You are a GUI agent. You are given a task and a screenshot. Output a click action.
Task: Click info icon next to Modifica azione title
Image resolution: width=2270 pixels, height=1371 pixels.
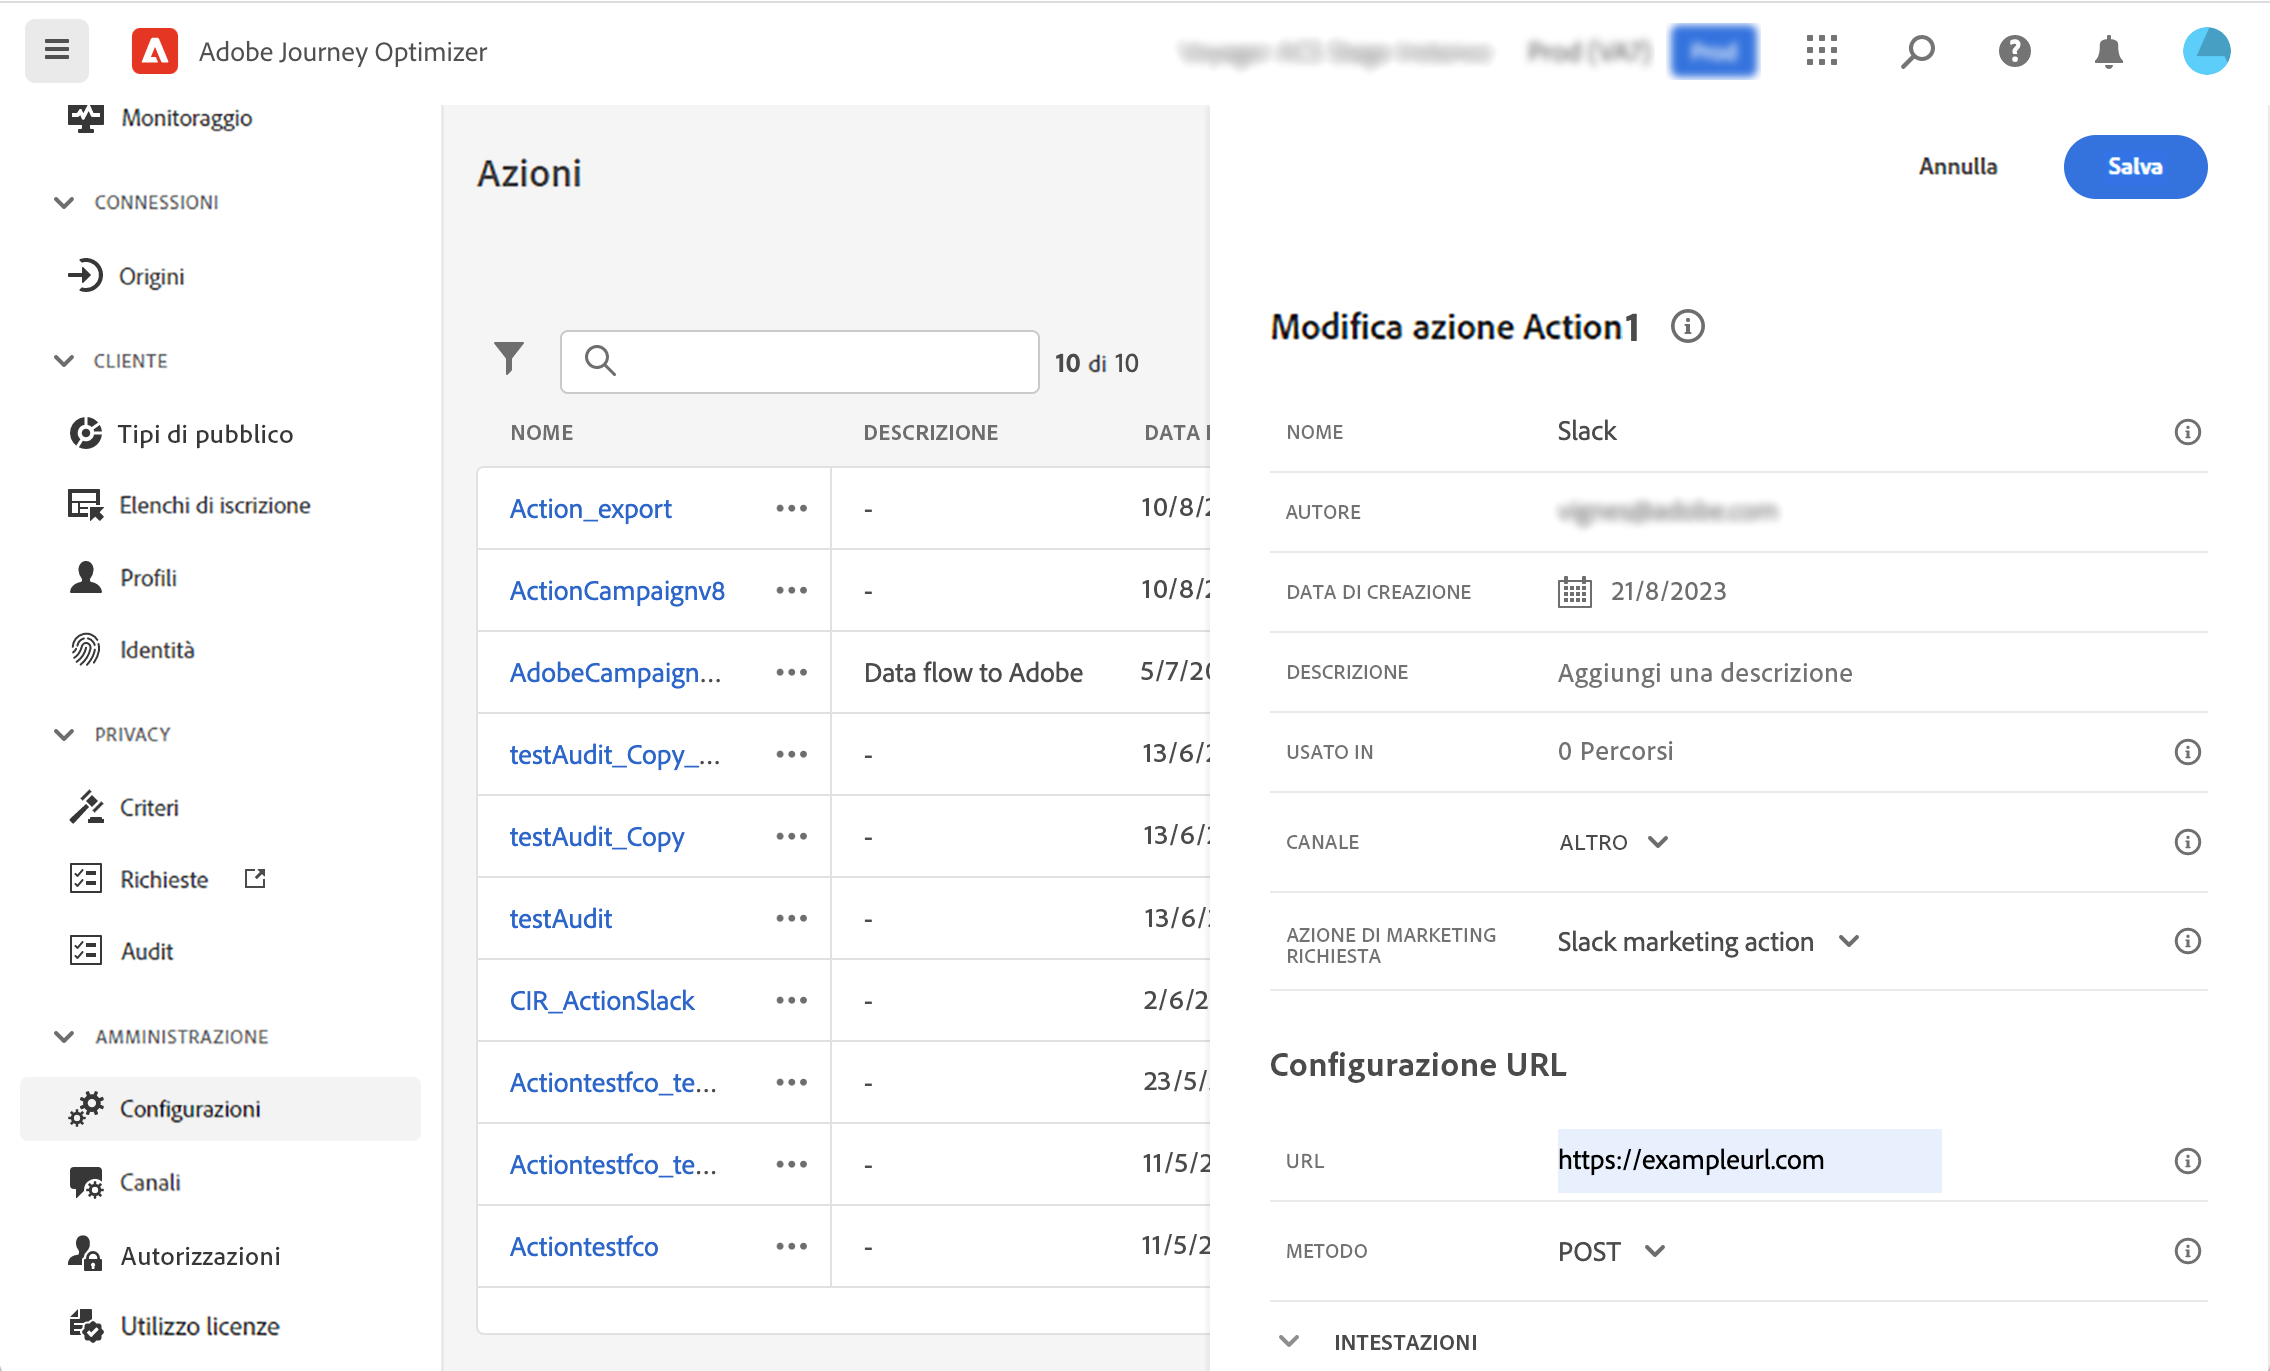click(x=1687, y=327)
